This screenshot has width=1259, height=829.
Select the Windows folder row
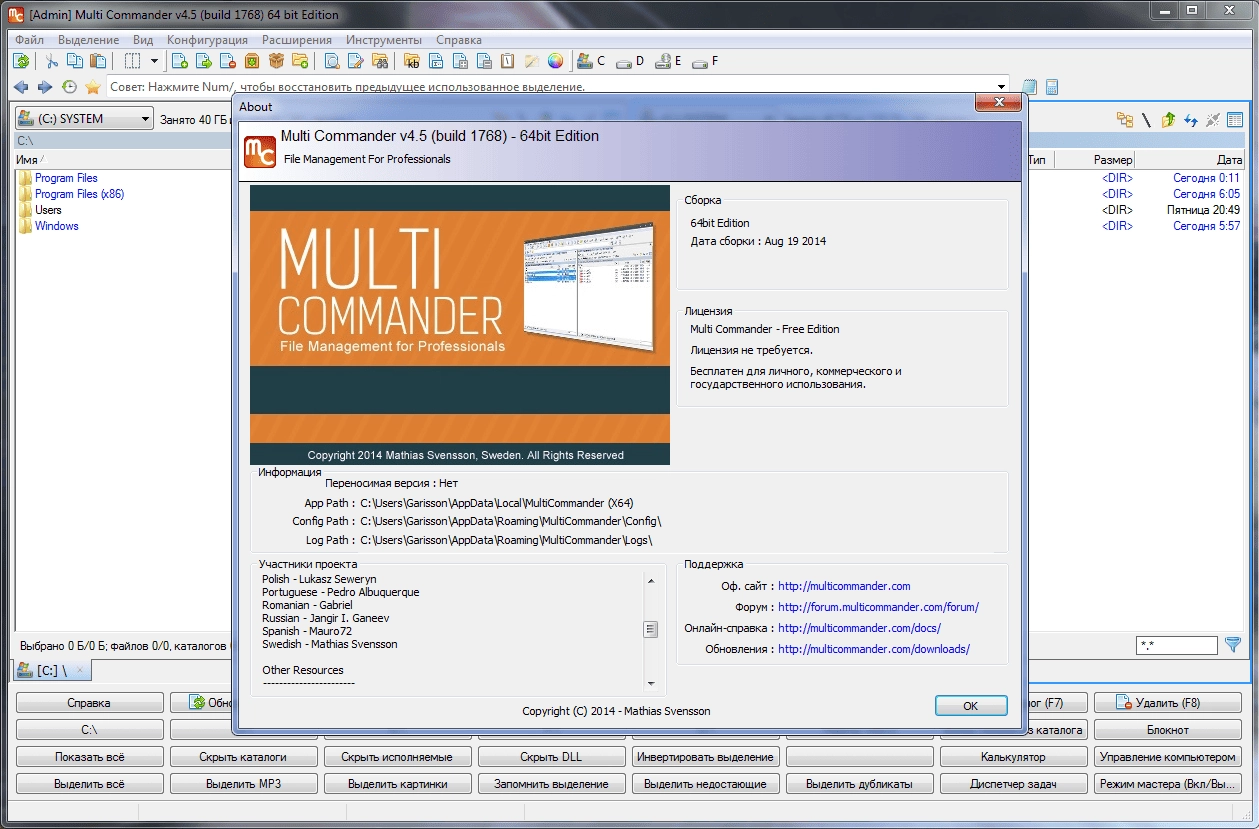(x=56, y=226)
